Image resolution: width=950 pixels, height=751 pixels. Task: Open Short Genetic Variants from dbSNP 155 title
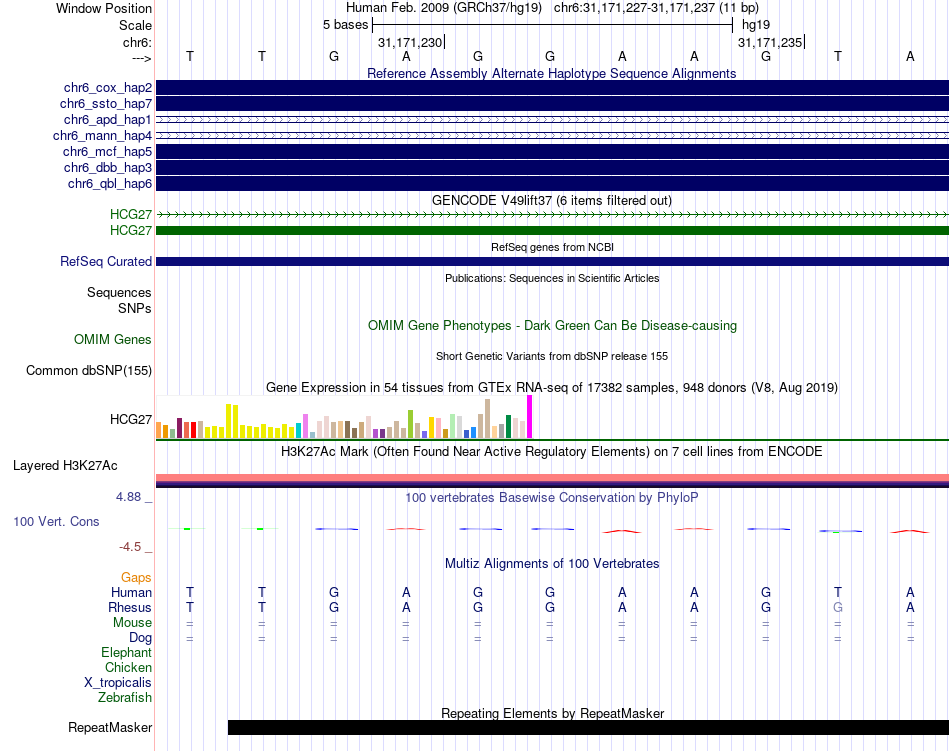click(552, 356)
